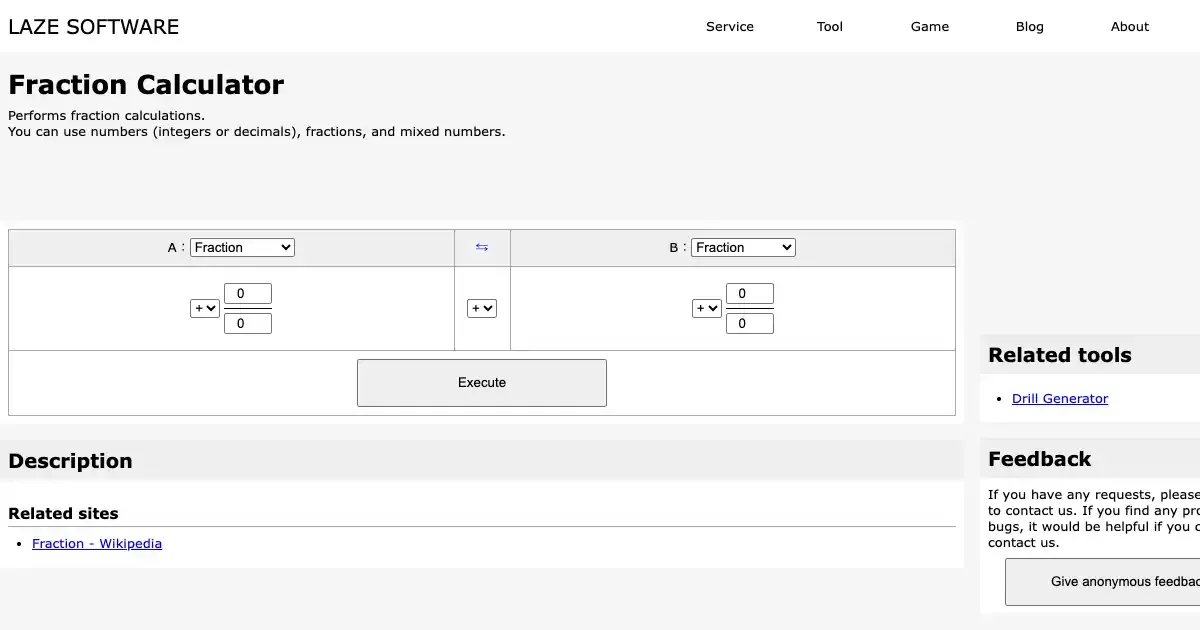Click the swap A and B arrows icon
This screenshot has height=630, width=1200.
coord(482,247)
